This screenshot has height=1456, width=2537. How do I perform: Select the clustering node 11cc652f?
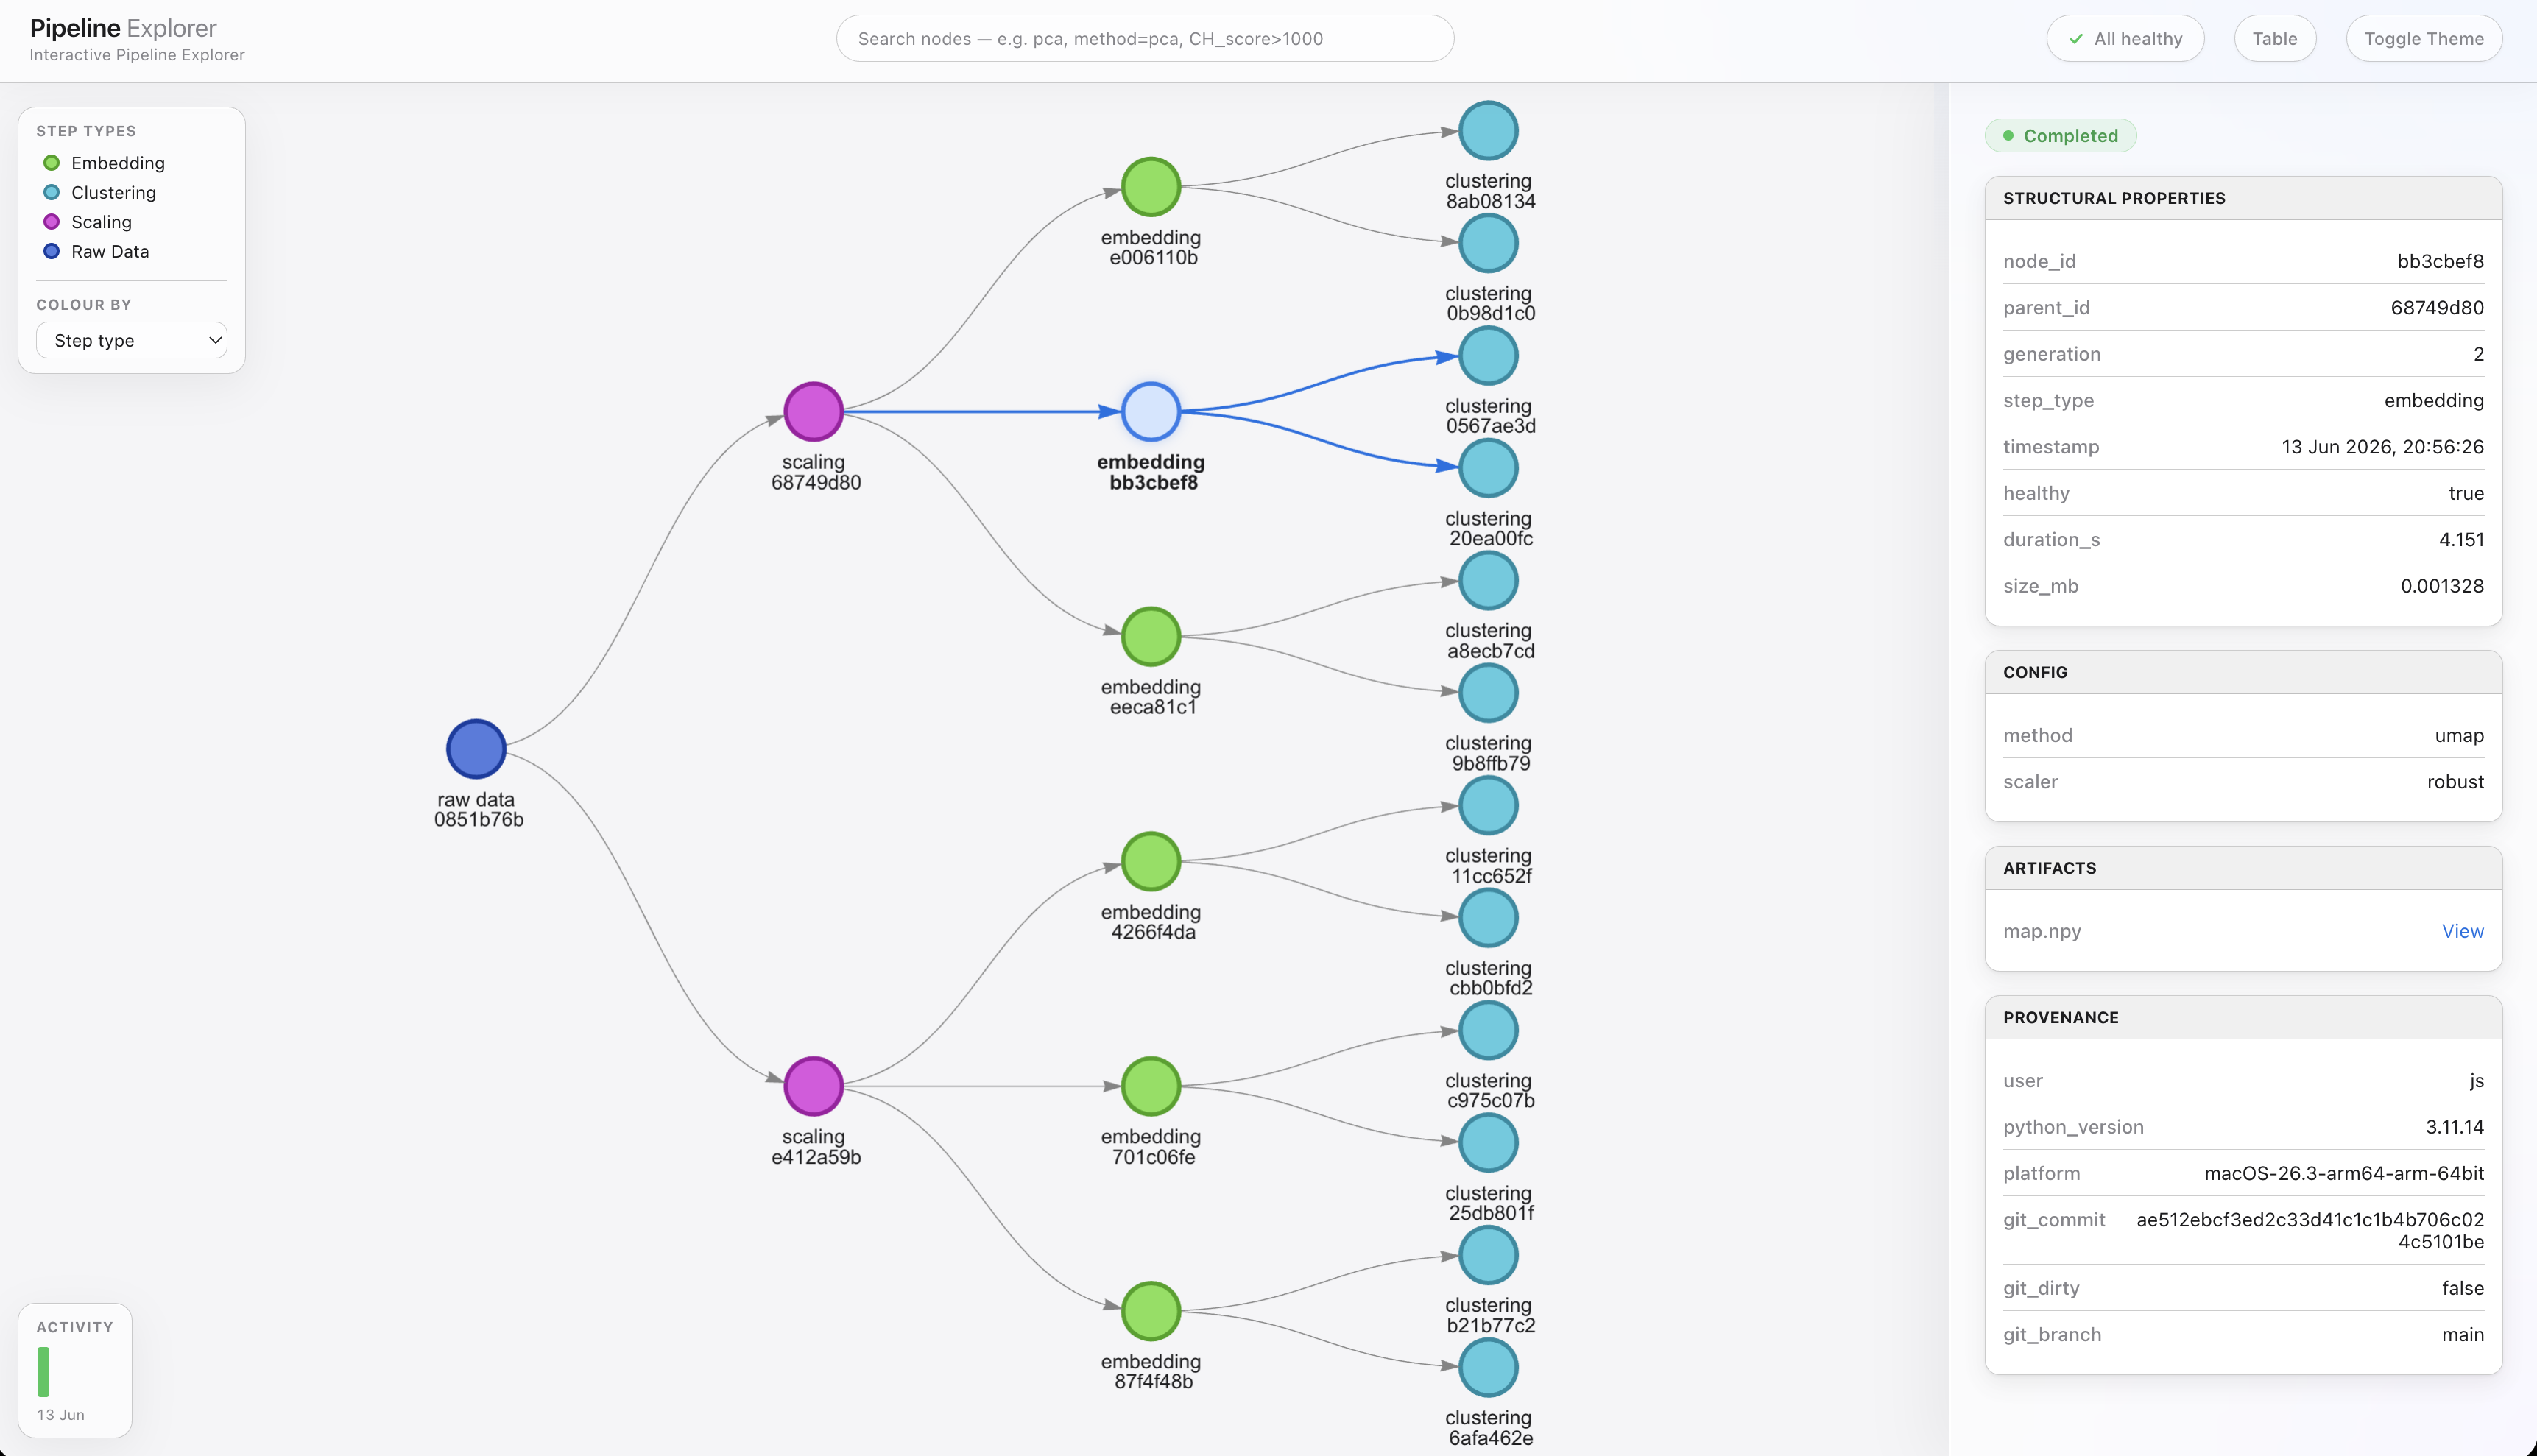pyautogui.click(x=1488, y=805)
